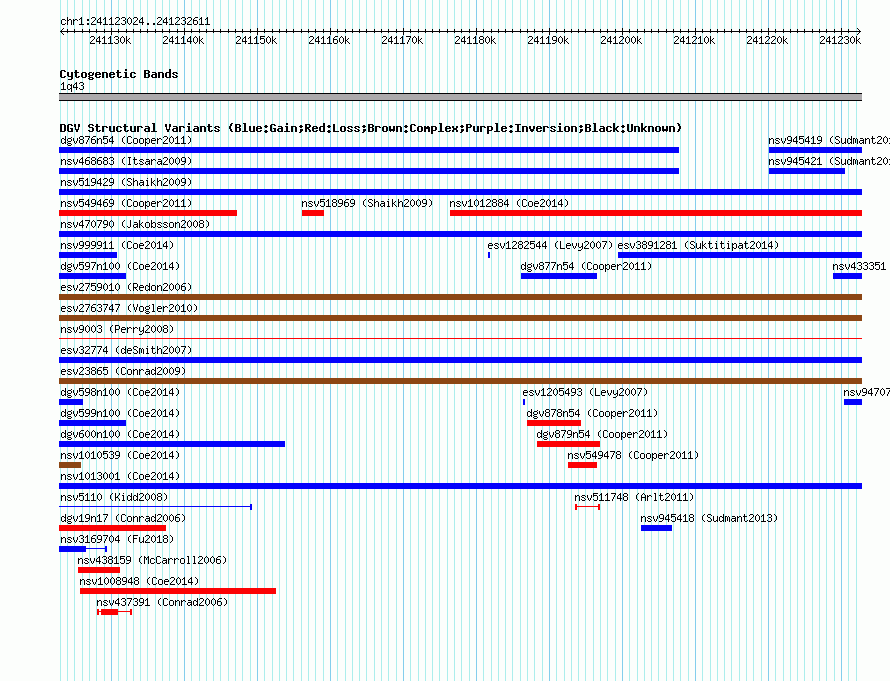Click esv32774 (deSmith2007) label
This screenshot has width=890, height=681.
[126, 350]
